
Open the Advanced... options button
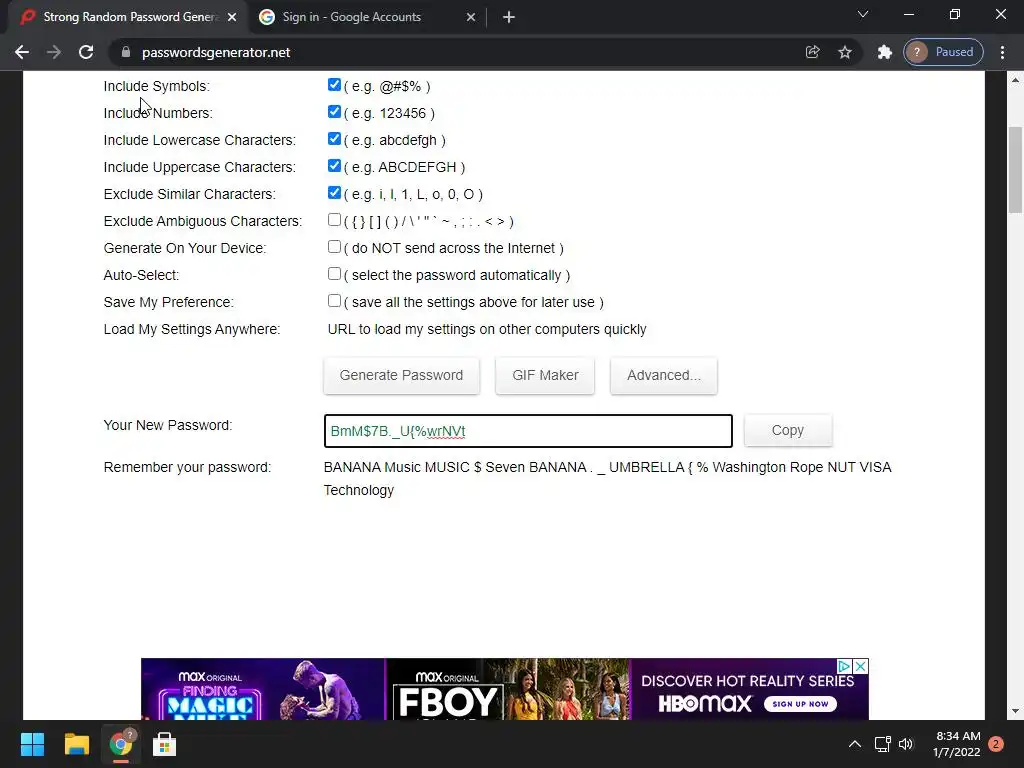(664, 376)
